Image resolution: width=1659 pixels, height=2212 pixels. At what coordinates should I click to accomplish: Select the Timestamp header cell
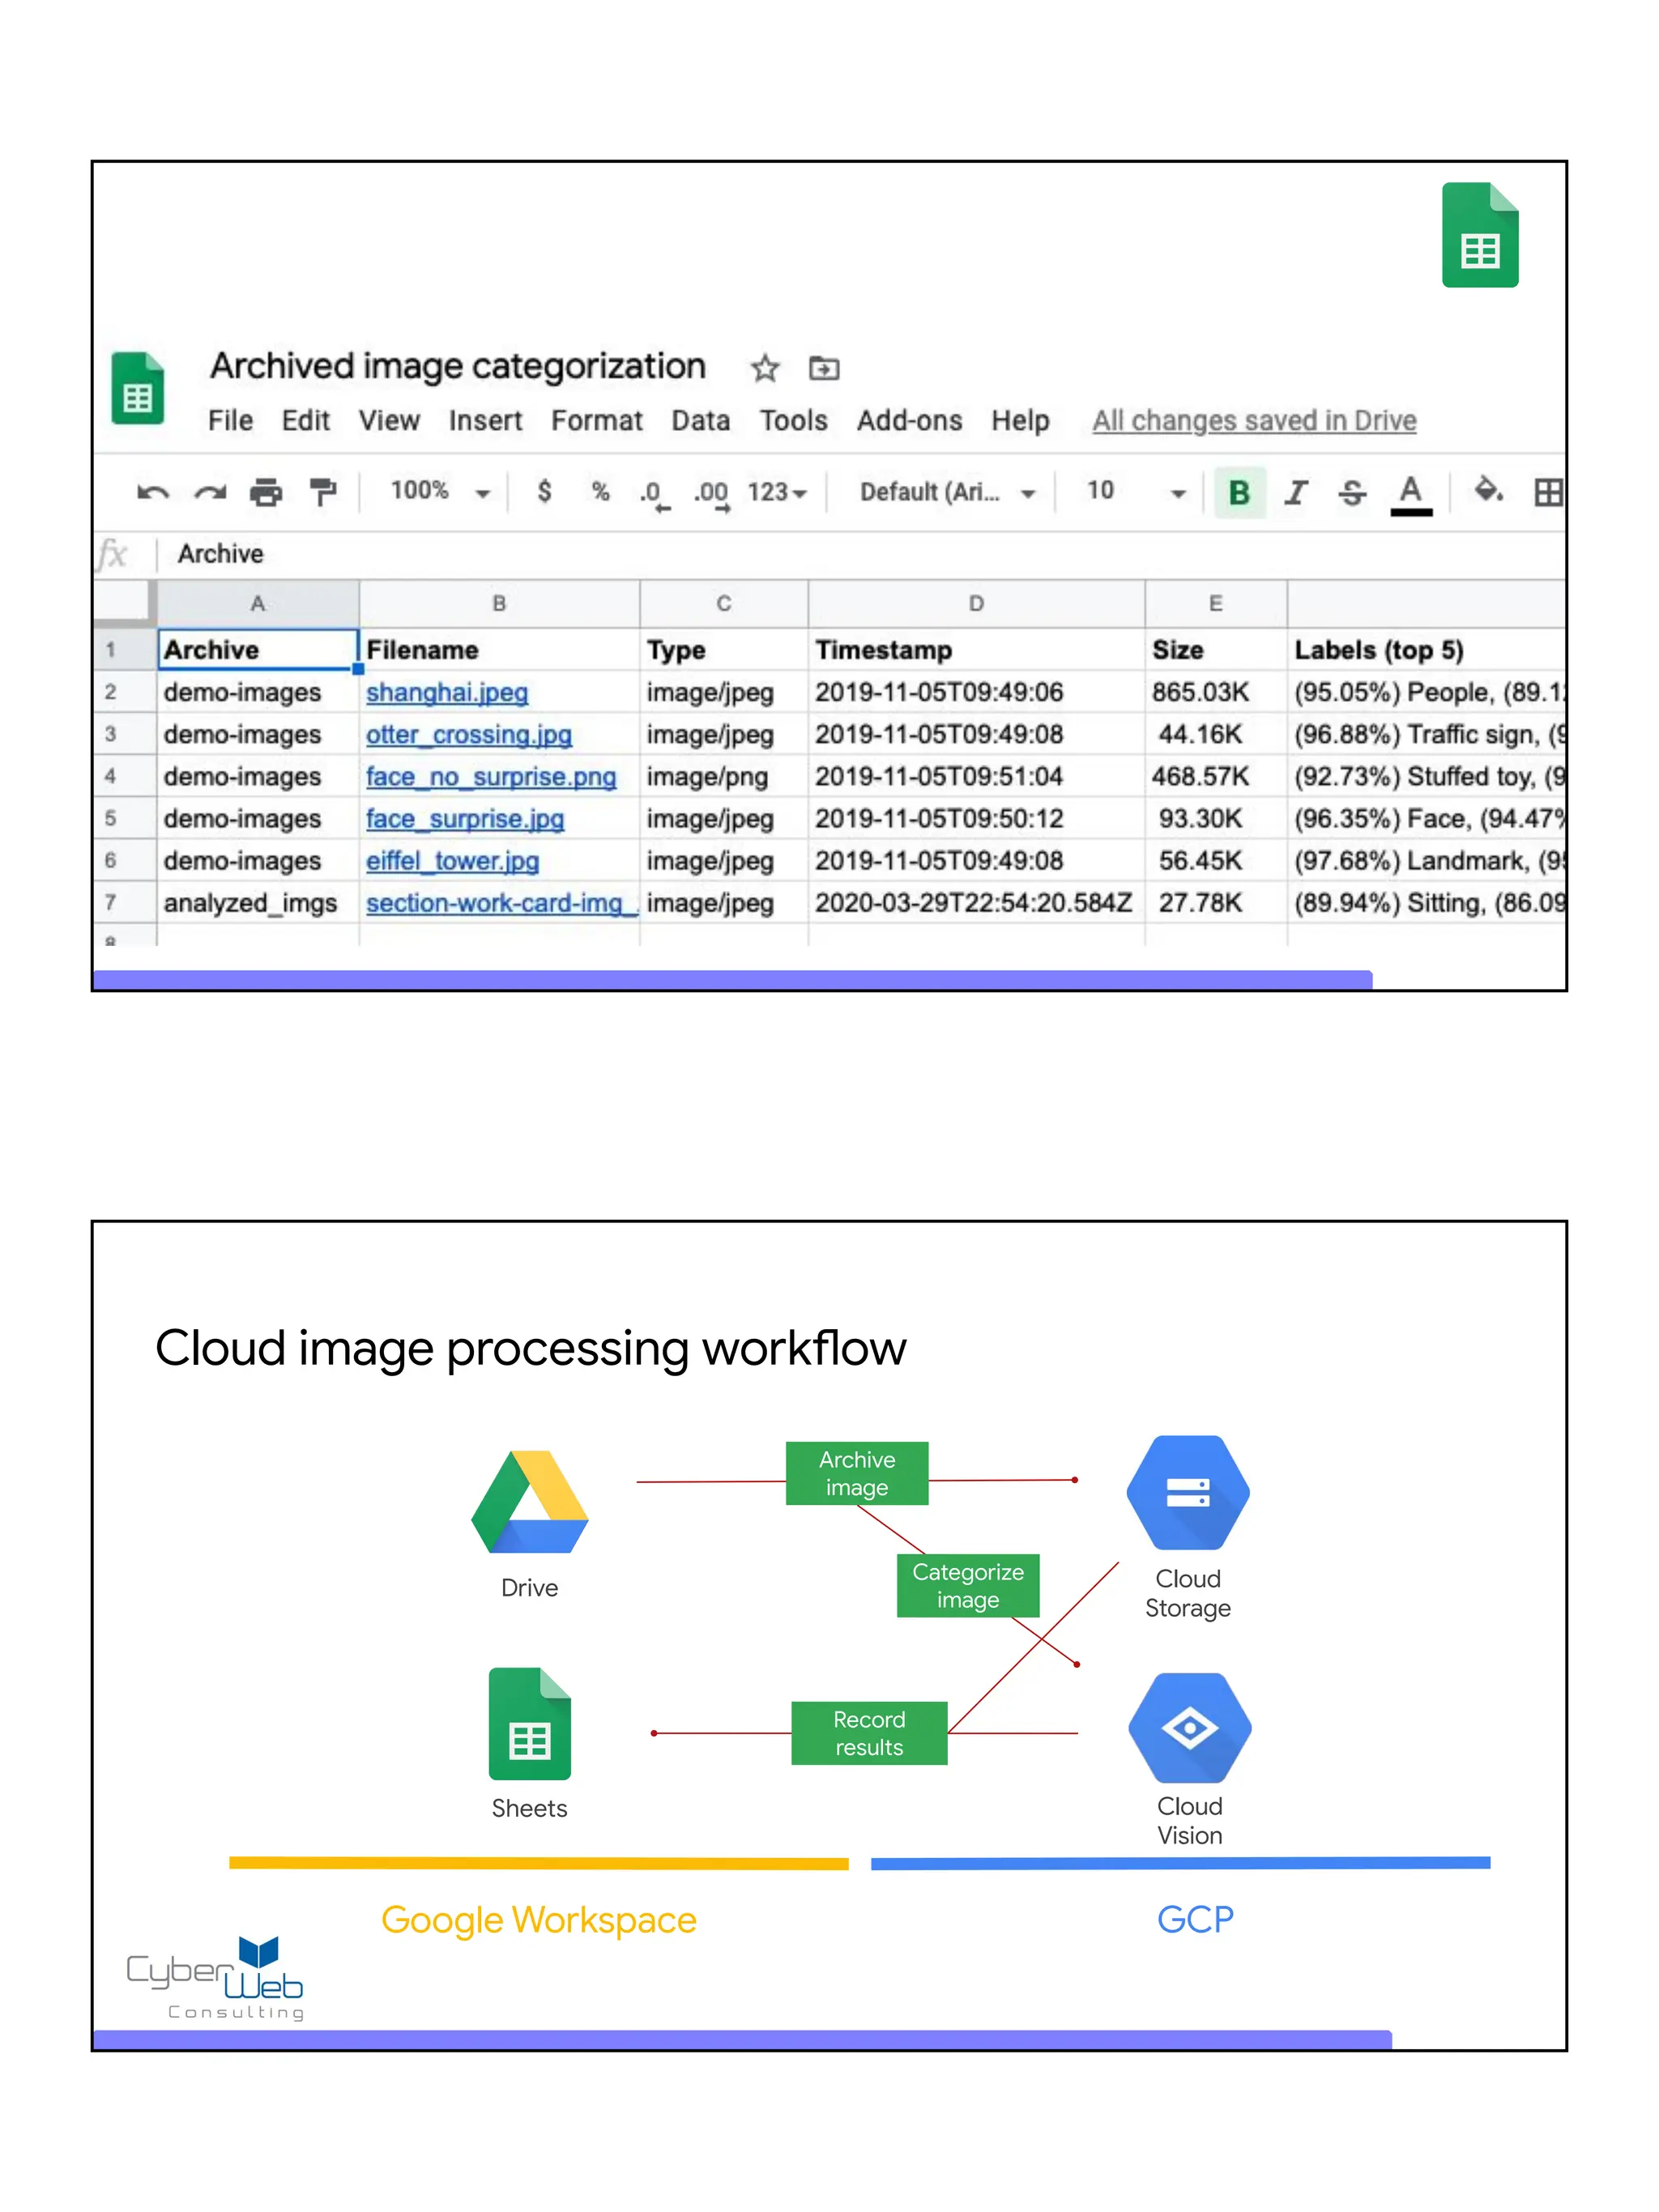click(976, 650)
